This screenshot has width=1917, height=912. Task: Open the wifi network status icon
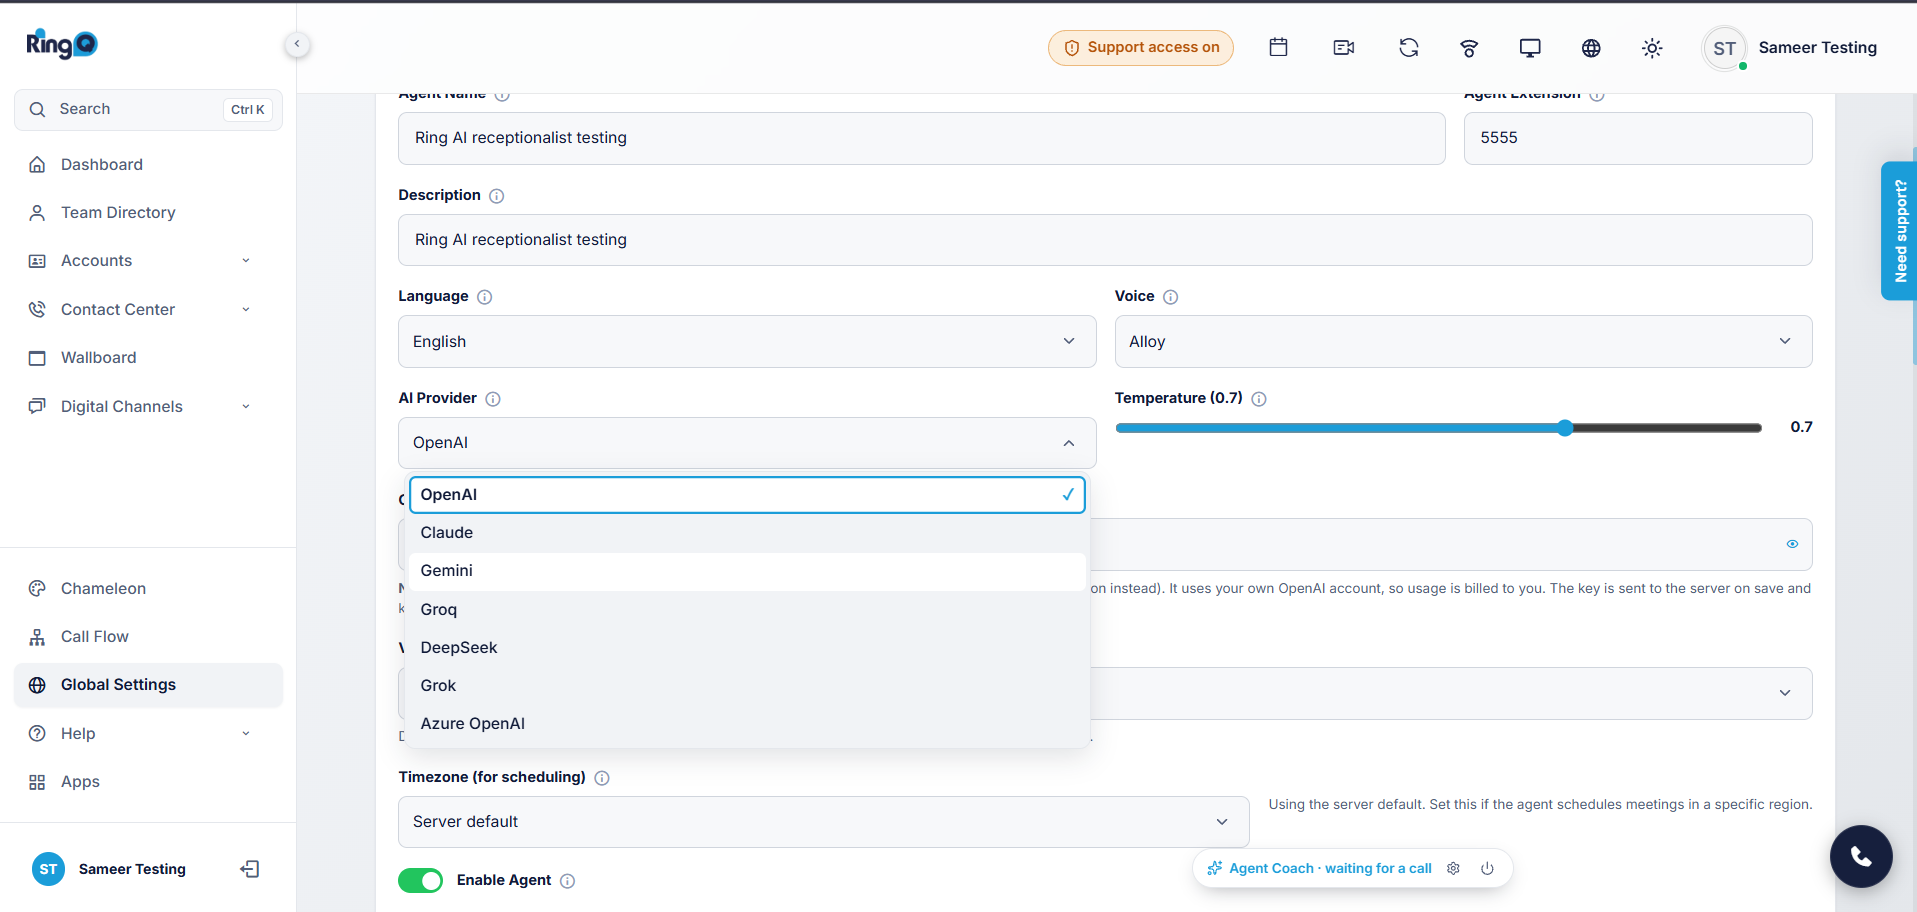click(x=1469, y=47)
